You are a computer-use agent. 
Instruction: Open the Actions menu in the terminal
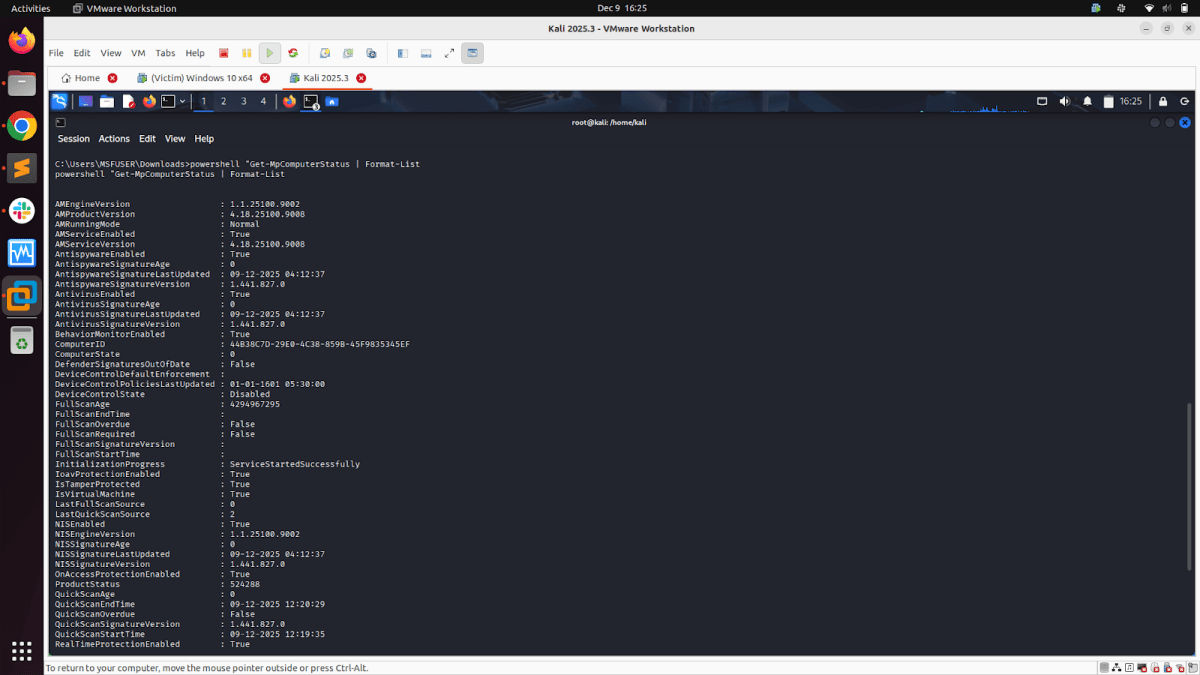coord(113,138)
